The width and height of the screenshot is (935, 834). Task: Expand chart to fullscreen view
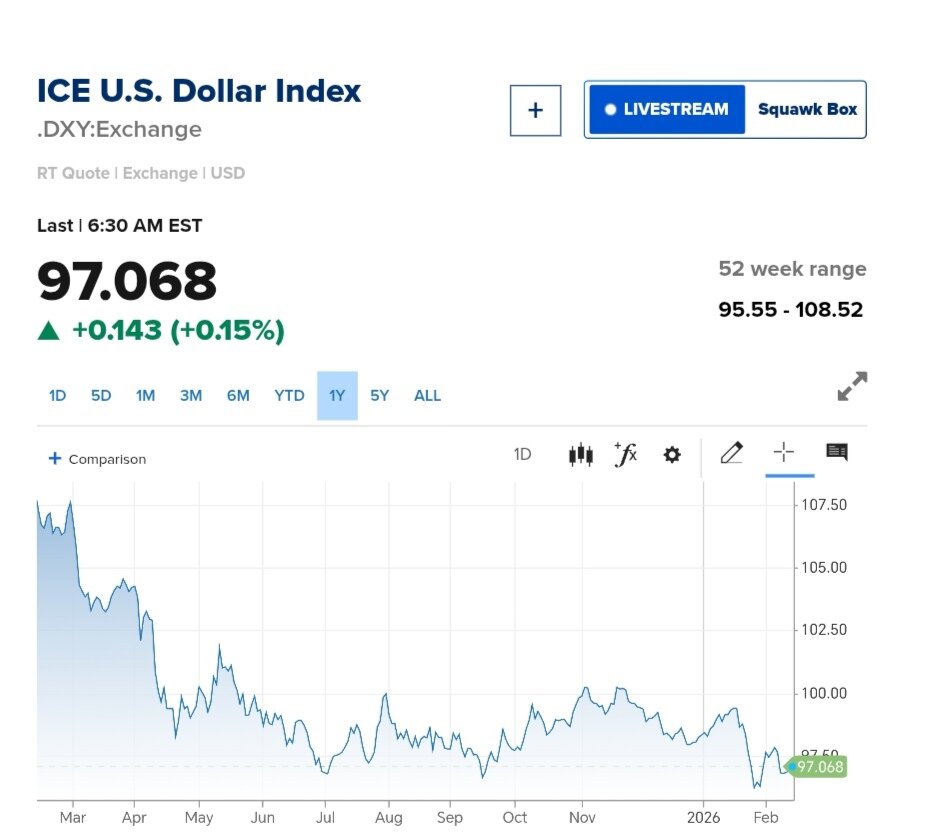(852, 387)
